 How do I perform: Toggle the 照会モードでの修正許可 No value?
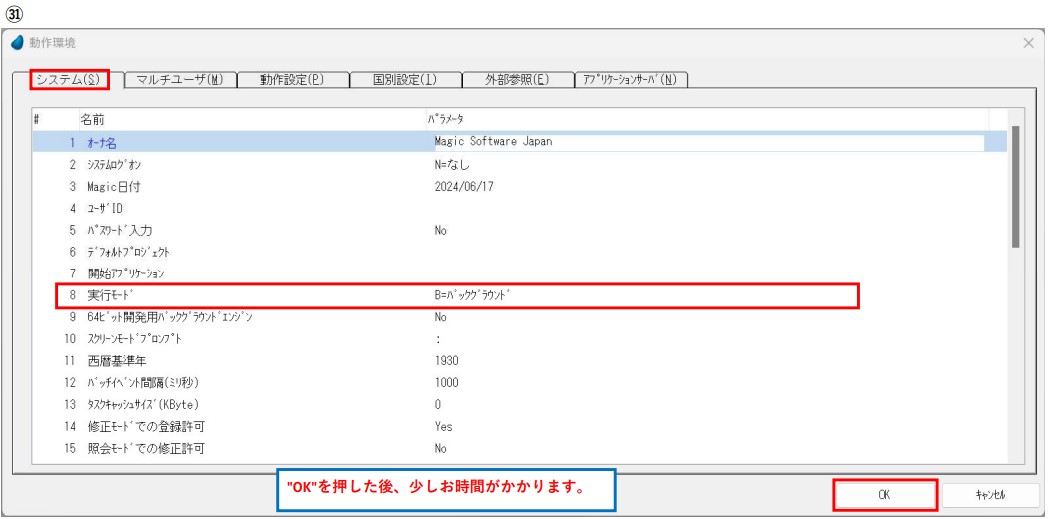tap(441, 448)
